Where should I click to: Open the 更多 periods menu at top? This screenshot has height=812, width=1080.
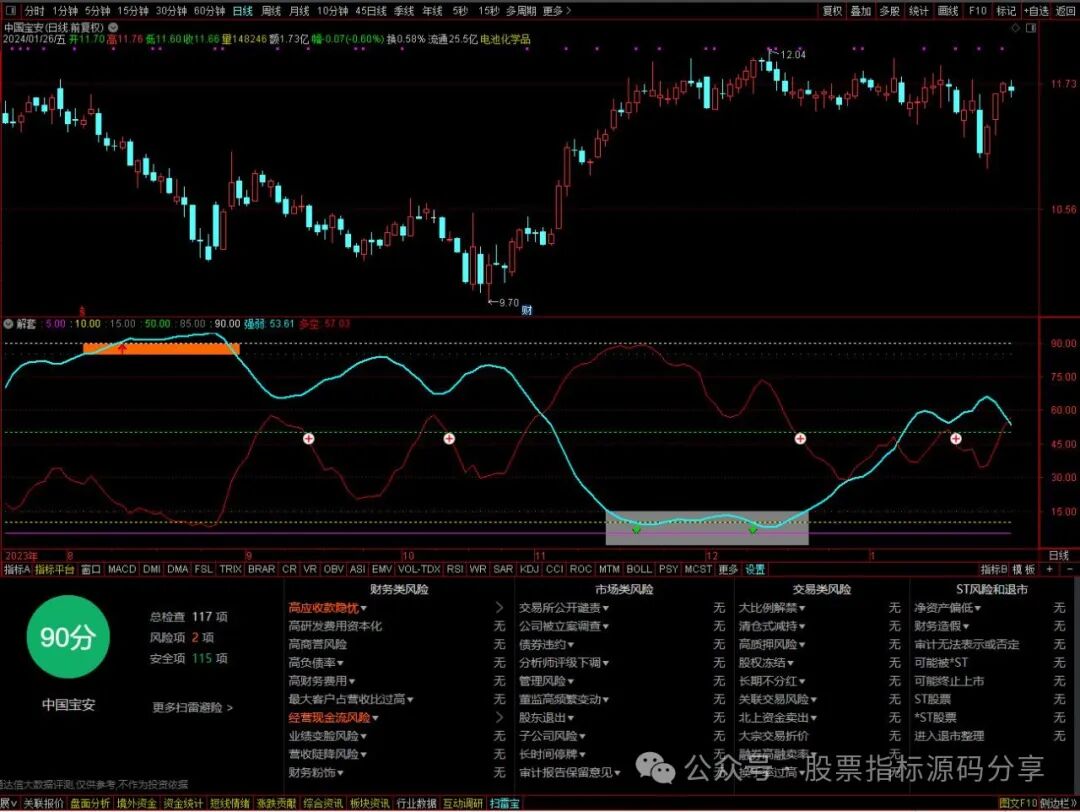(x=557, y=10)
